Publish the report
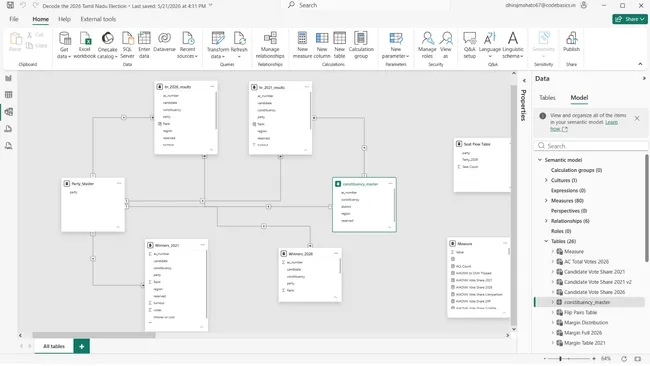Screen dimensions: 650x366 [x=571, y=41]
